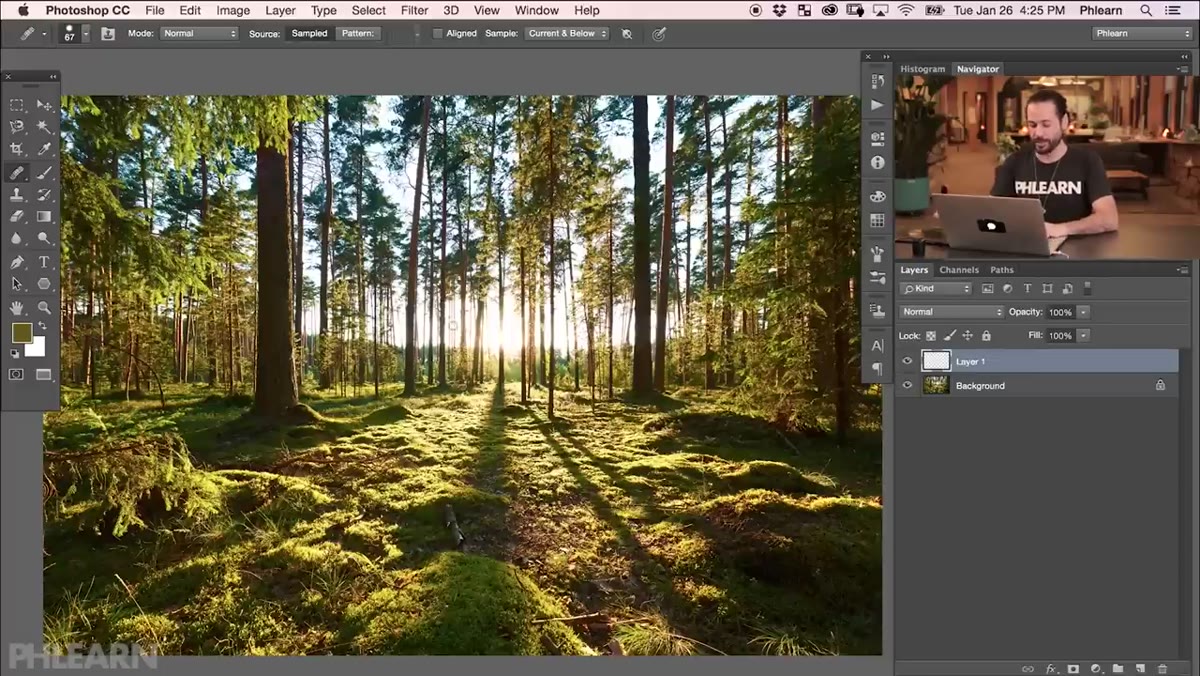Image resolution: width=1200 pixels, height=676 pixels.
Task: Select the Rectangular Marquee tool
Action: coord(17,105)
